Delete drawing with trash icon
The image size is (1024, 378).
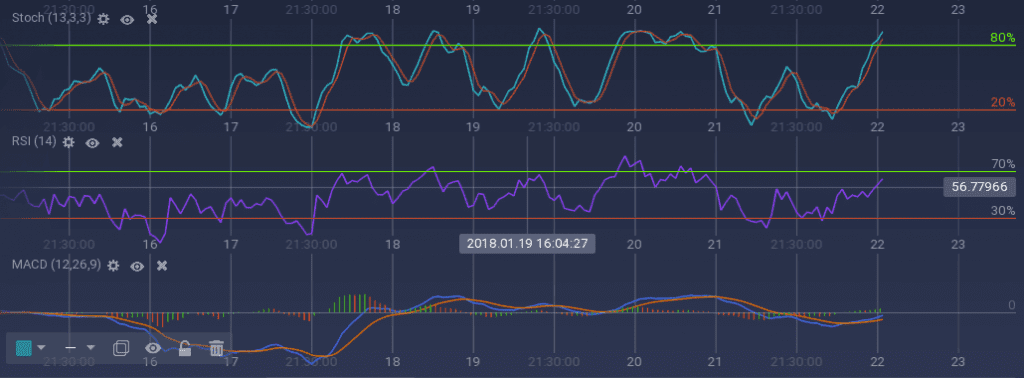[x=217, y=348]
